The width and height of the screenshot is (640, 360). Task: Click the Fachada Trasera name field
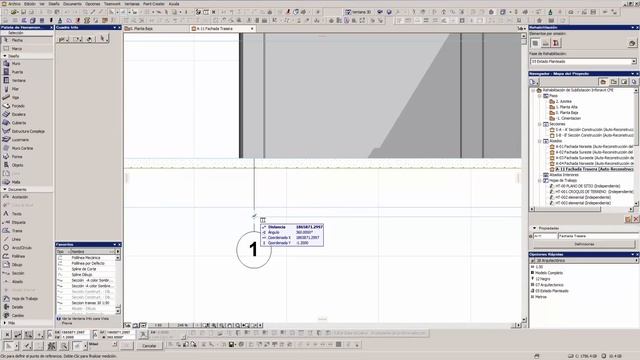[598, 236]
